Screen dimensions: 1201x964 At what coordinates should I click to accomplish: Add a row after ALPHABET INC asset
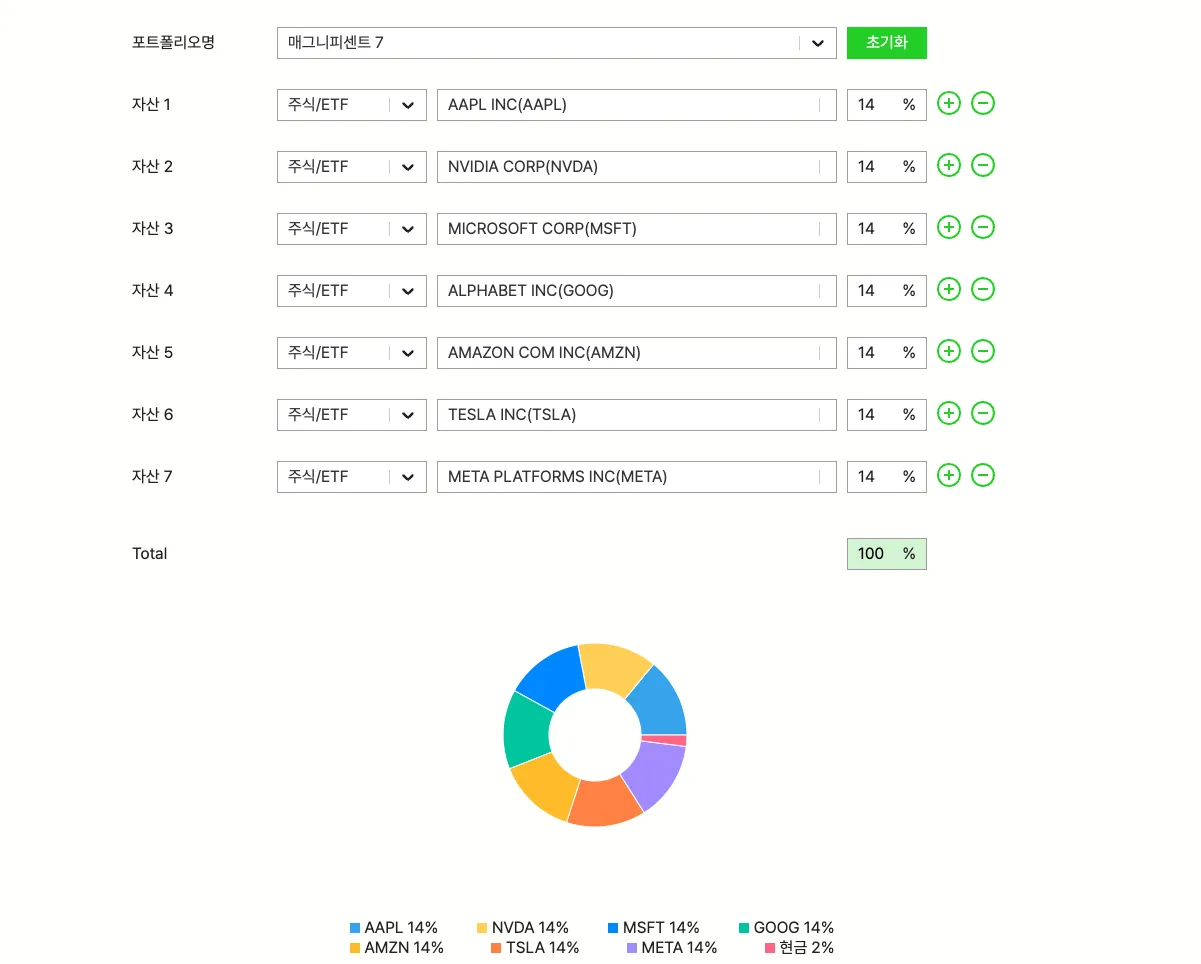(x=948, y=289)
